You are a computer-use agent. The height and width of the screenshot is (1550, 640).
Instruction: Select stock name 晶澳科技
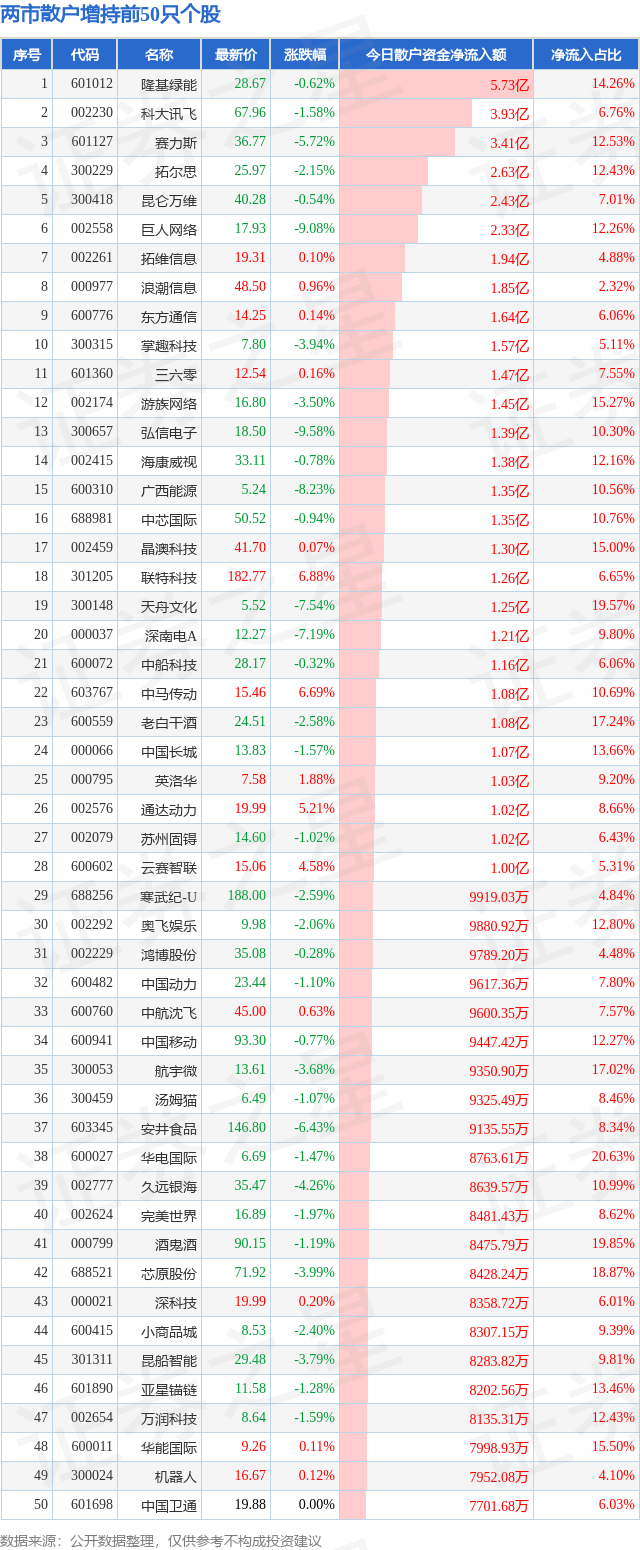coord(169,549)
